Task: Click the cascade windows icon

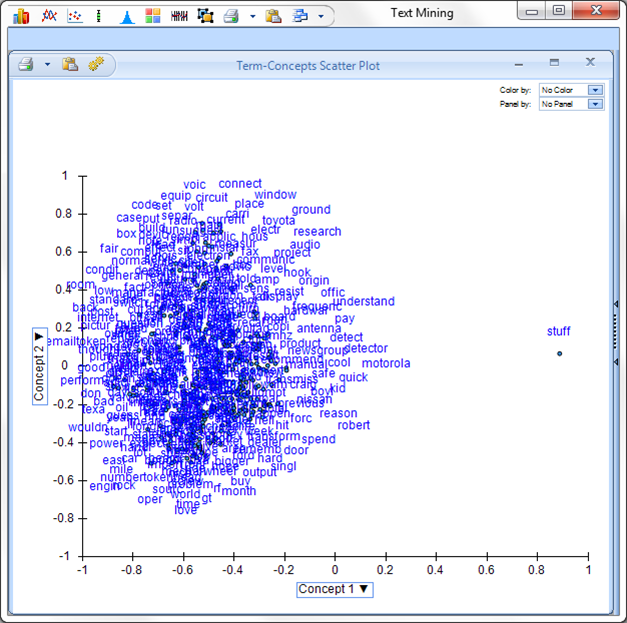Action: coord(300,16)
